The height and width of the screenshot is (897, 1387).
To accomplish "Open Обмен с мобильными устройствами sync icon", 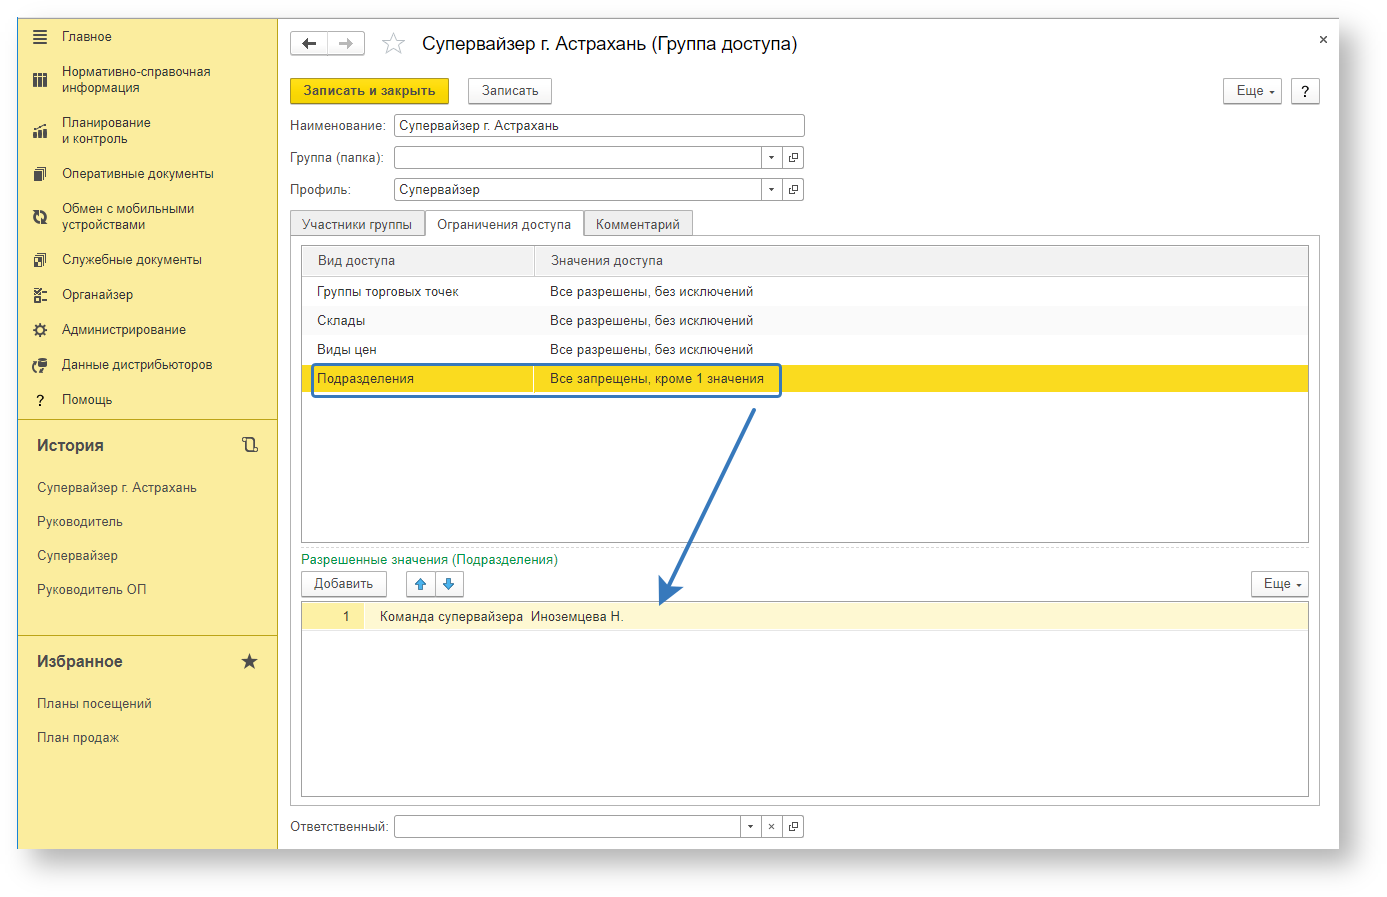I will point(40,217).
